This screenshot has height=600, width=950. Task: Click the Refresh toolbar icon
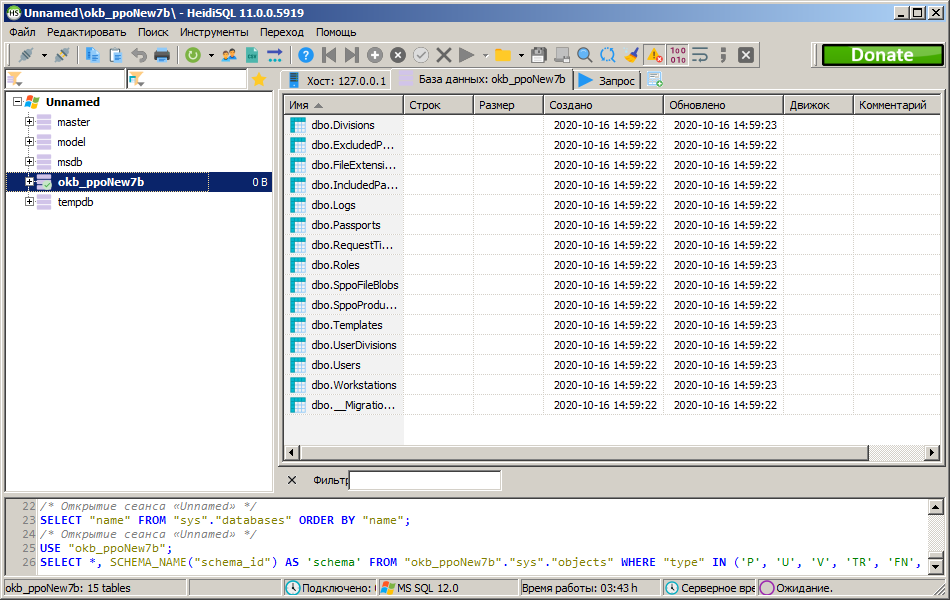click(192, 55)
